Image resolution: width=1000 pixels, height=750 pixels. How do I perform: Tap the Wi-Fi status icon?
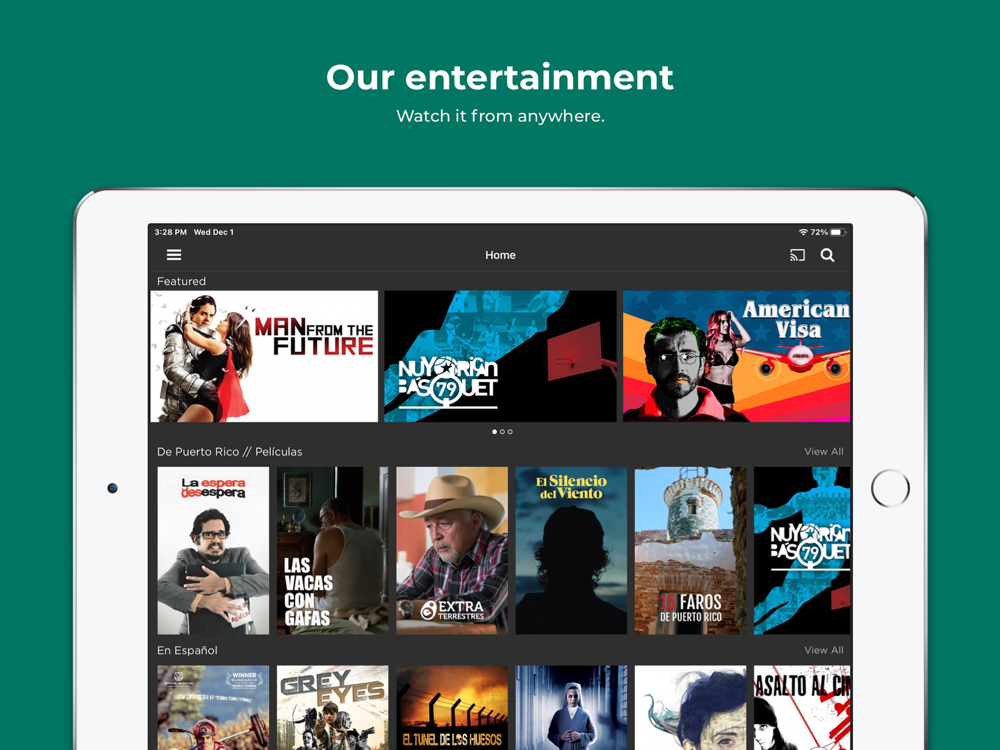pos(803,232)
